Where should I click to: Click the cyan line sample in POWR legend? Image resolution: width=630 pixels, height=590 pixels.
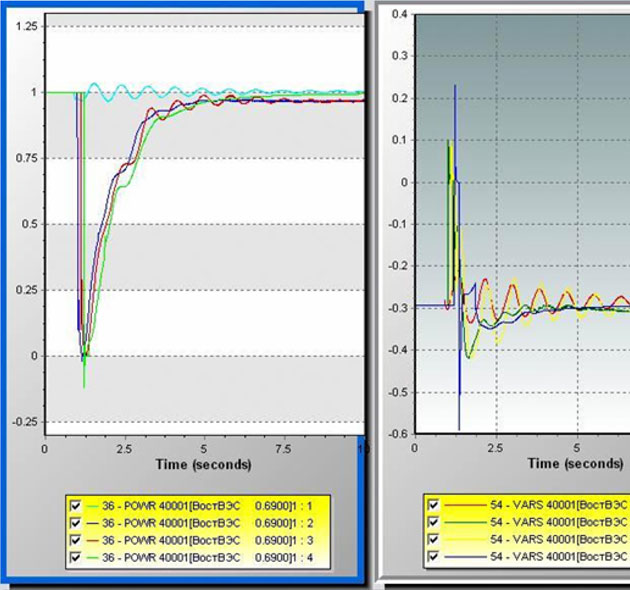pos(92,505)
